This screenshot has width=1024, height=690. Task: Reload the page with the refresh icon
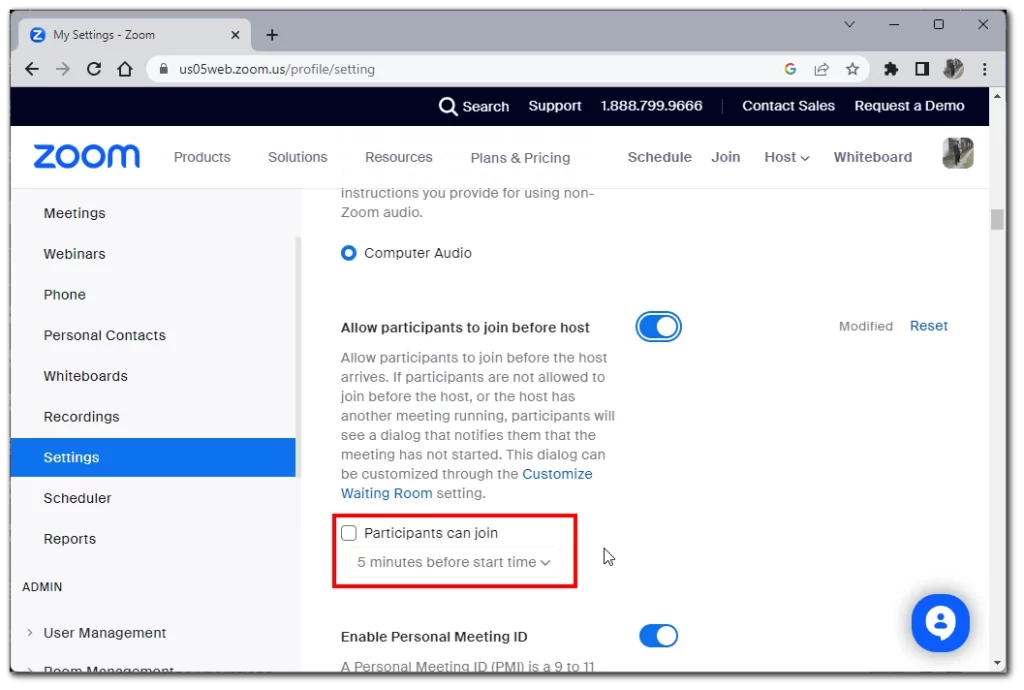click(94, 69)
